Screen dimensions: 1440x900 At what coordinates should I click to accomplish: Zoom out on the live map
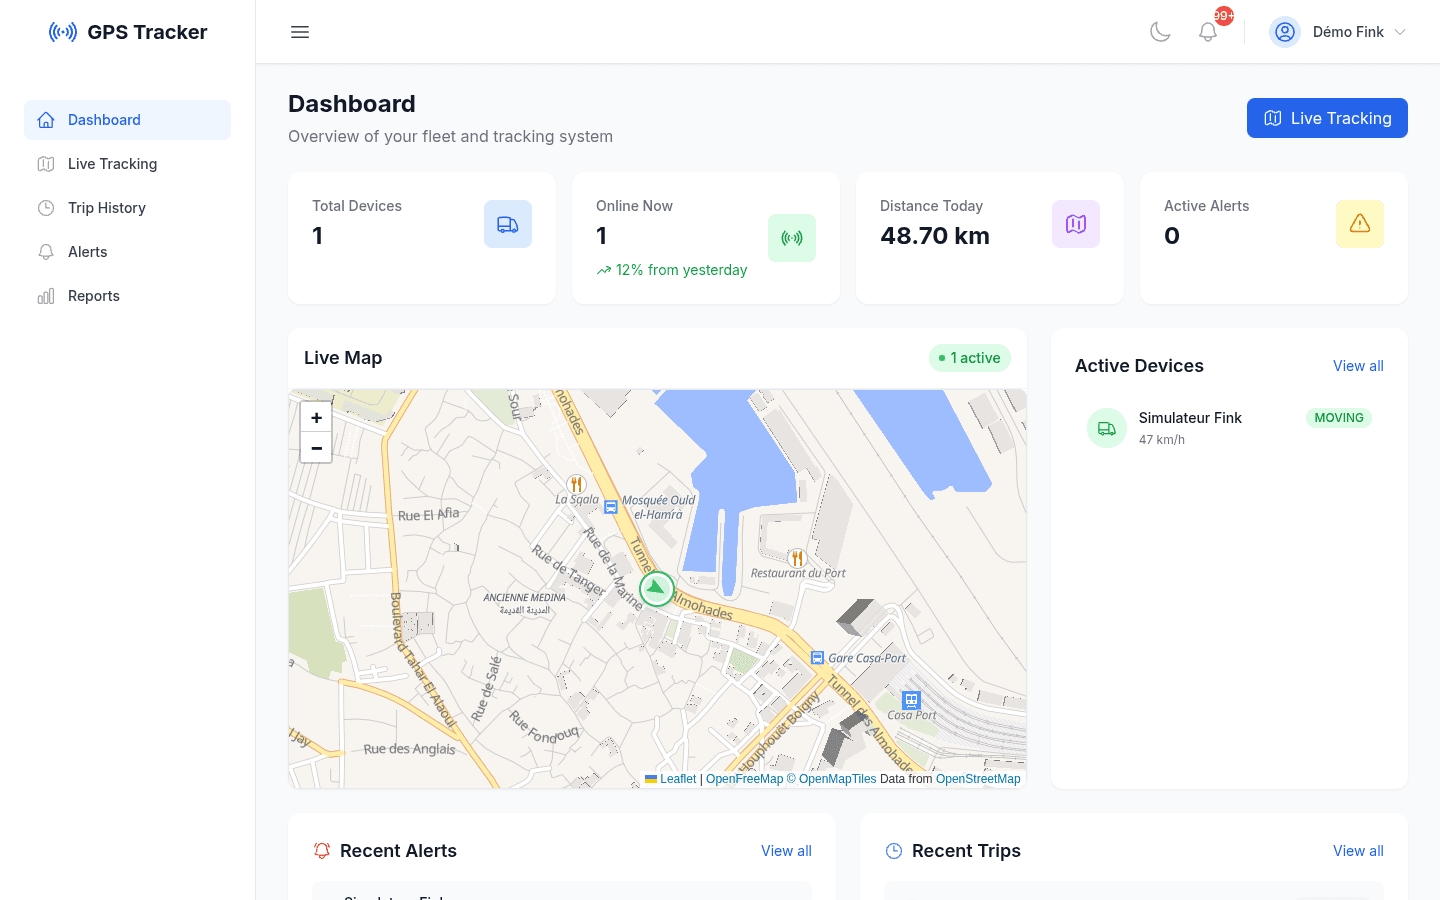point(316,448)
